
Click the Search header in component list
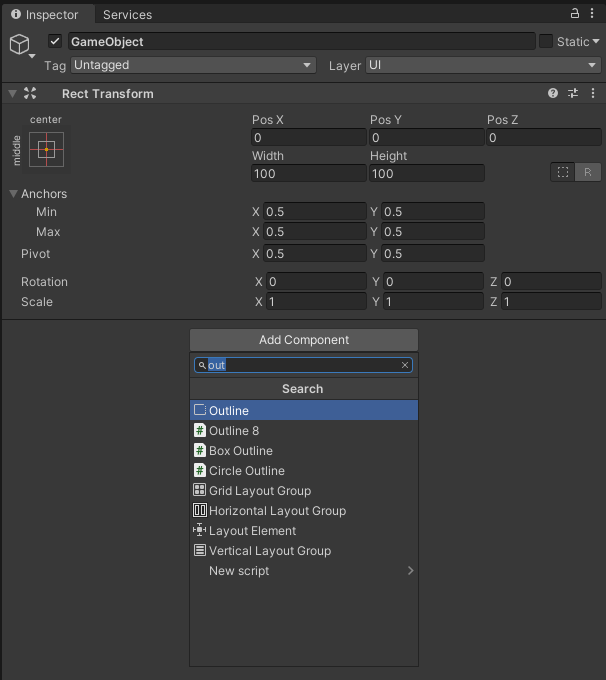click(x=303, y=389)
